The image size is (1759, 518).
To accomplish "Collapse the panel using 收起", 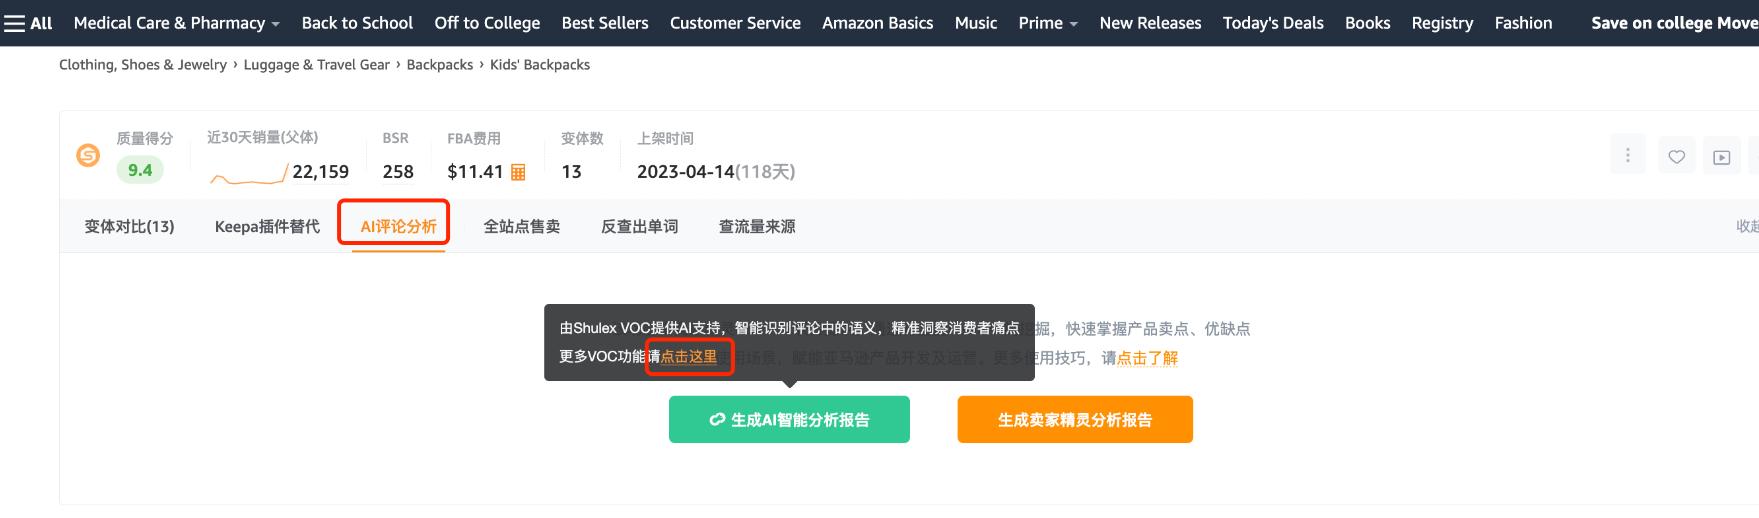I will tap(1746, 226).
